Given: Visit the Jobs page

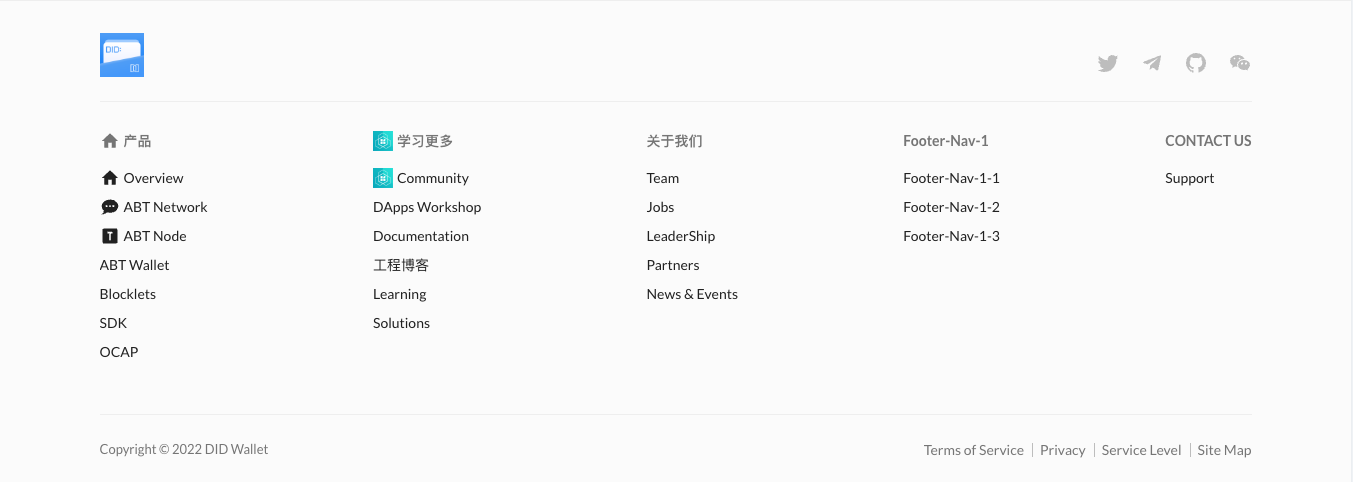Looking at the screenshot, I should pyautogui.click(x=661, y=207).
